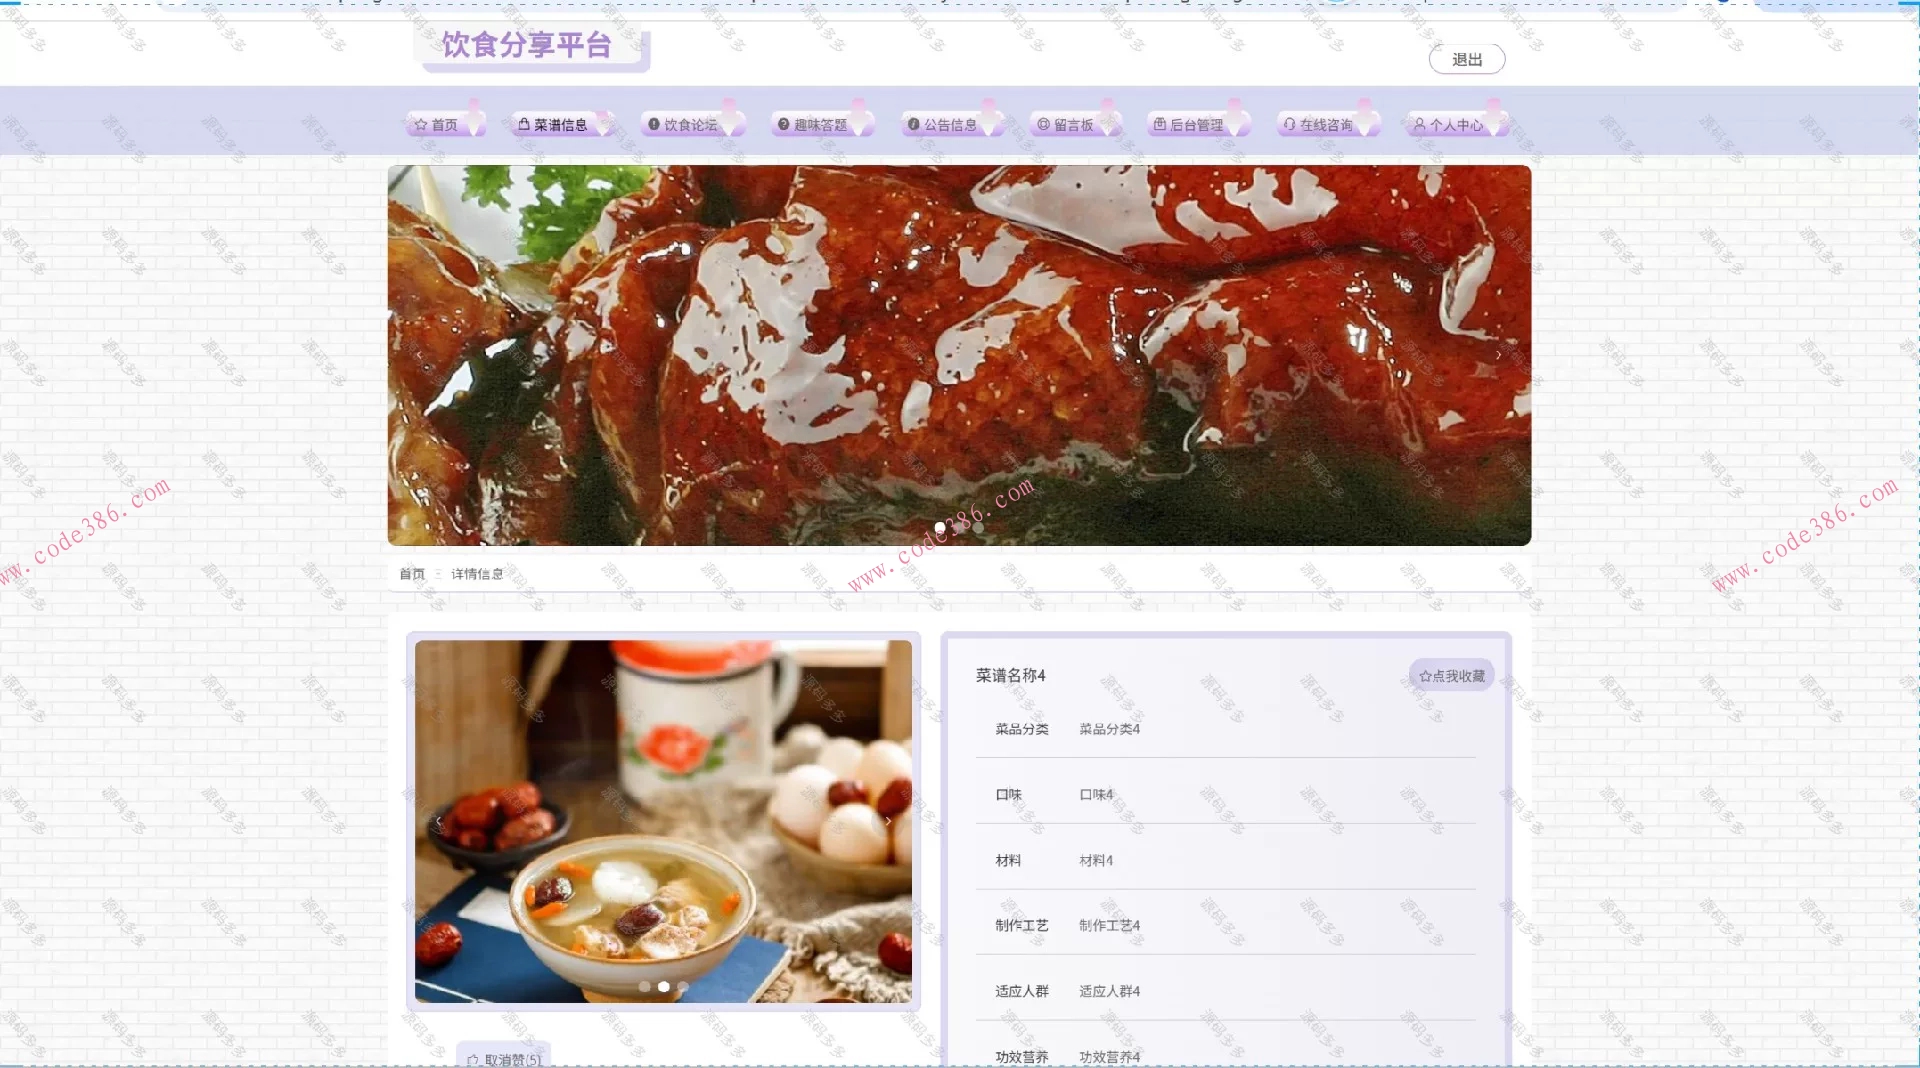The image size is (1920, 1068).
Task: Open the 首页 navigation item
Action: (x=446, y=124)
